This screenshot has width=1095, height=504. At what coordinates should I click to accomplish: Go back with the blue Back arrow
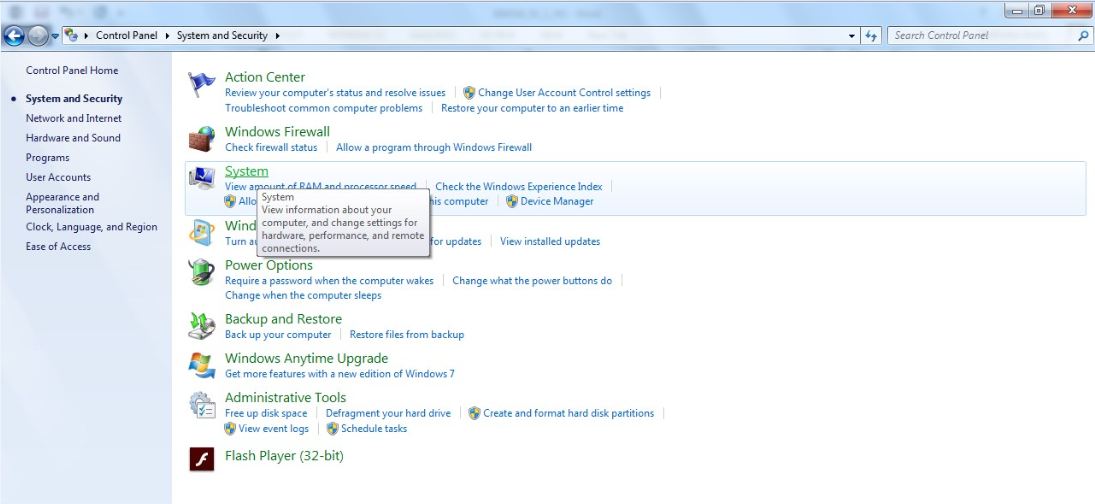point(14,36)
